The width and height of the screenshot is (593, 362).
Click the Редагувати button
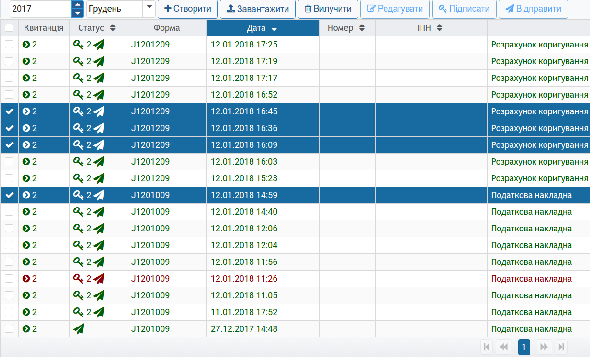pyautogui.click(x=394, y=9)
